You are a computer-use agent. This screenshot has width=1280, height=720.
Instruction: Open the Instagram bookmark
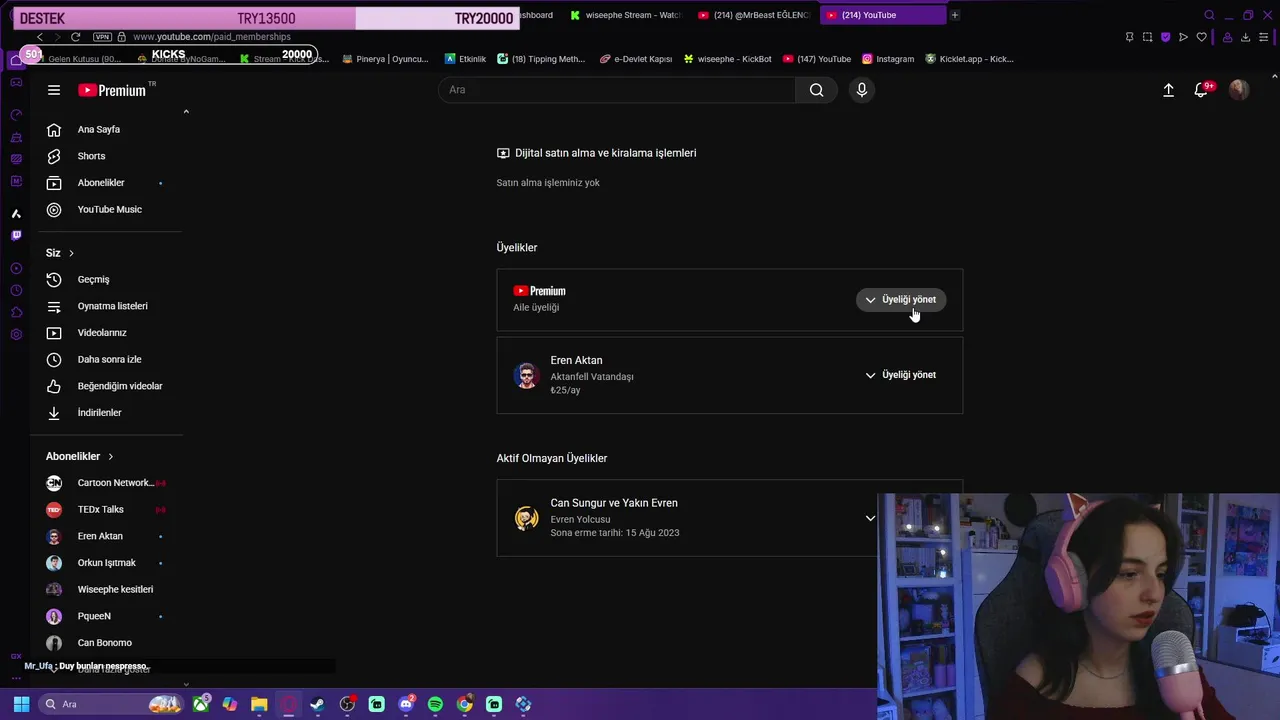888,59
